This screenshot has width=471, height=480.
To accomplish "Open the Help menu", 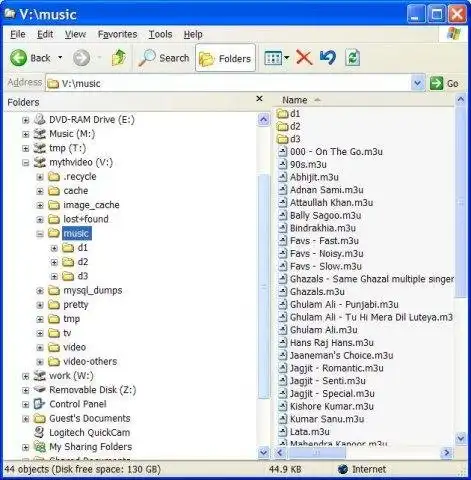I will pyautogui.click(x=193, y=34).
